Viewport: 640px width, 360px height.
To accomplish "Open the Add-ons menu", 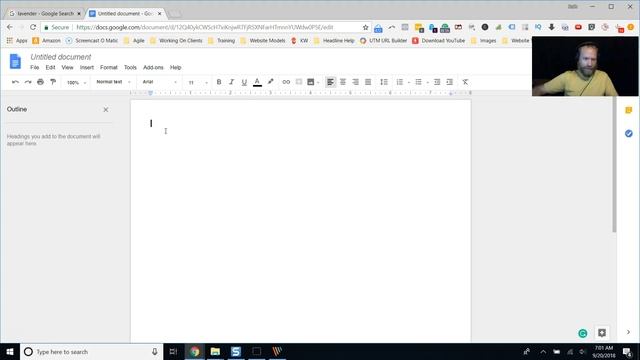I will click(153, 67).
